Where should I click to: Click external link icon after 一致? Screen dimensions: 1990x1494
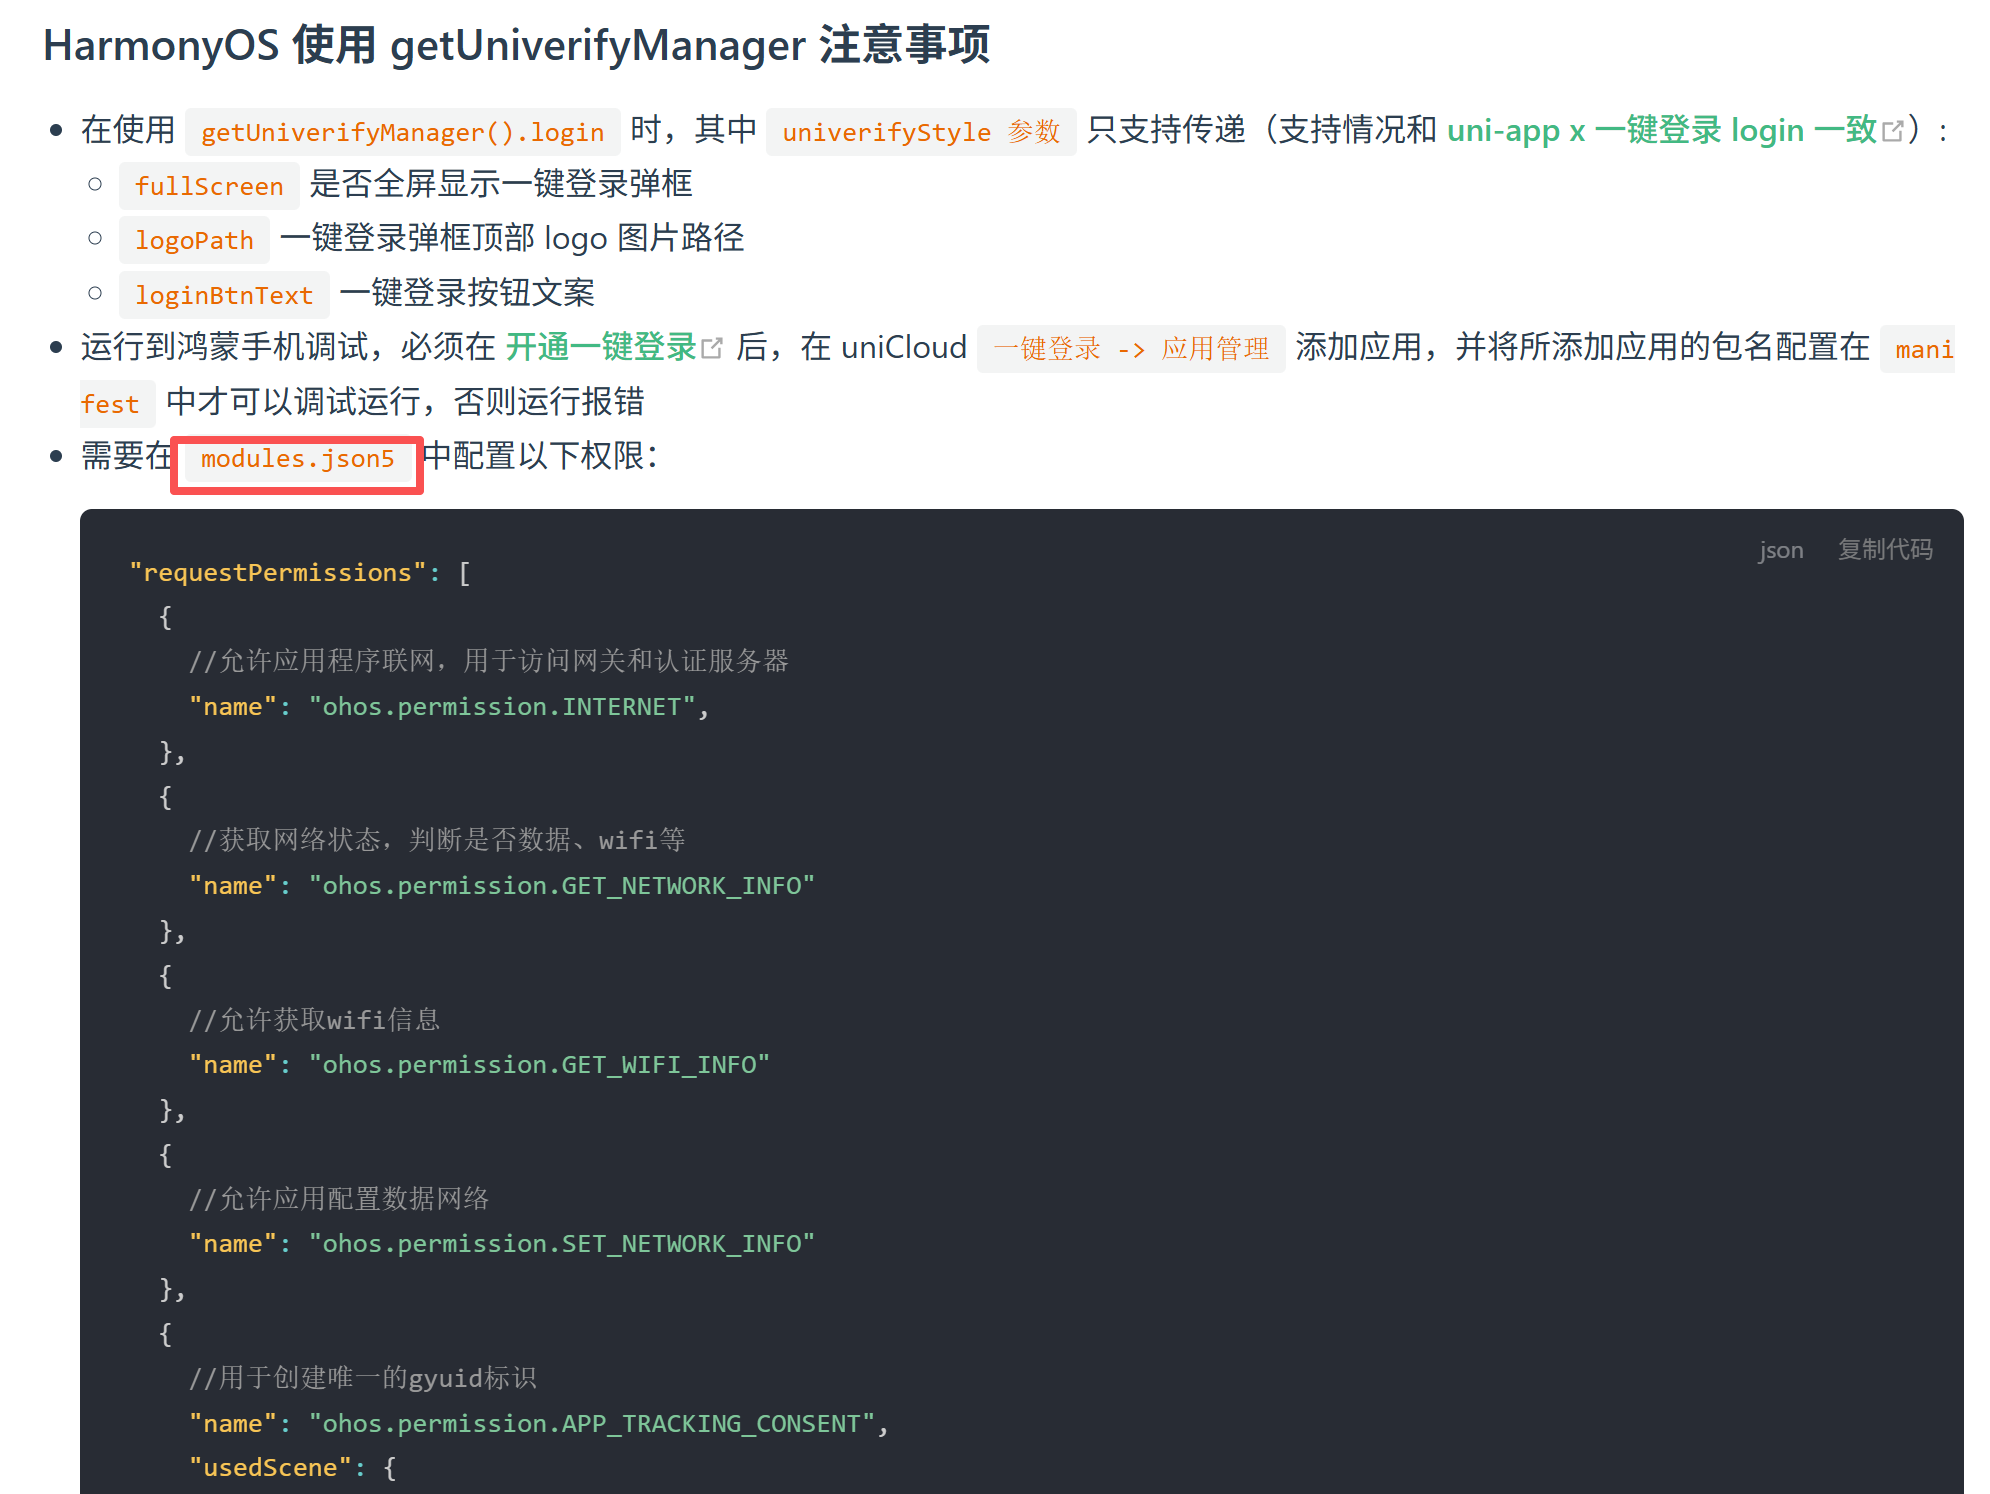pyautogui.click(x=1893, y=131)
